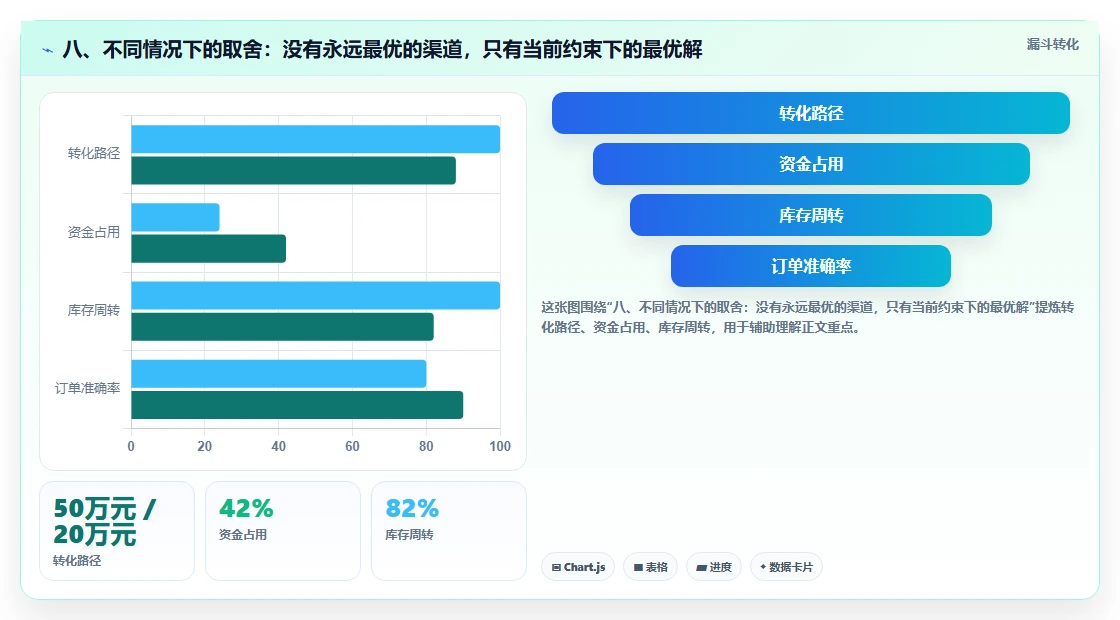Screen dimensions: 1120x620
Task: Click the light blue 订单准确率 bar
Action: pyautogui.click(x=279, y=374)
